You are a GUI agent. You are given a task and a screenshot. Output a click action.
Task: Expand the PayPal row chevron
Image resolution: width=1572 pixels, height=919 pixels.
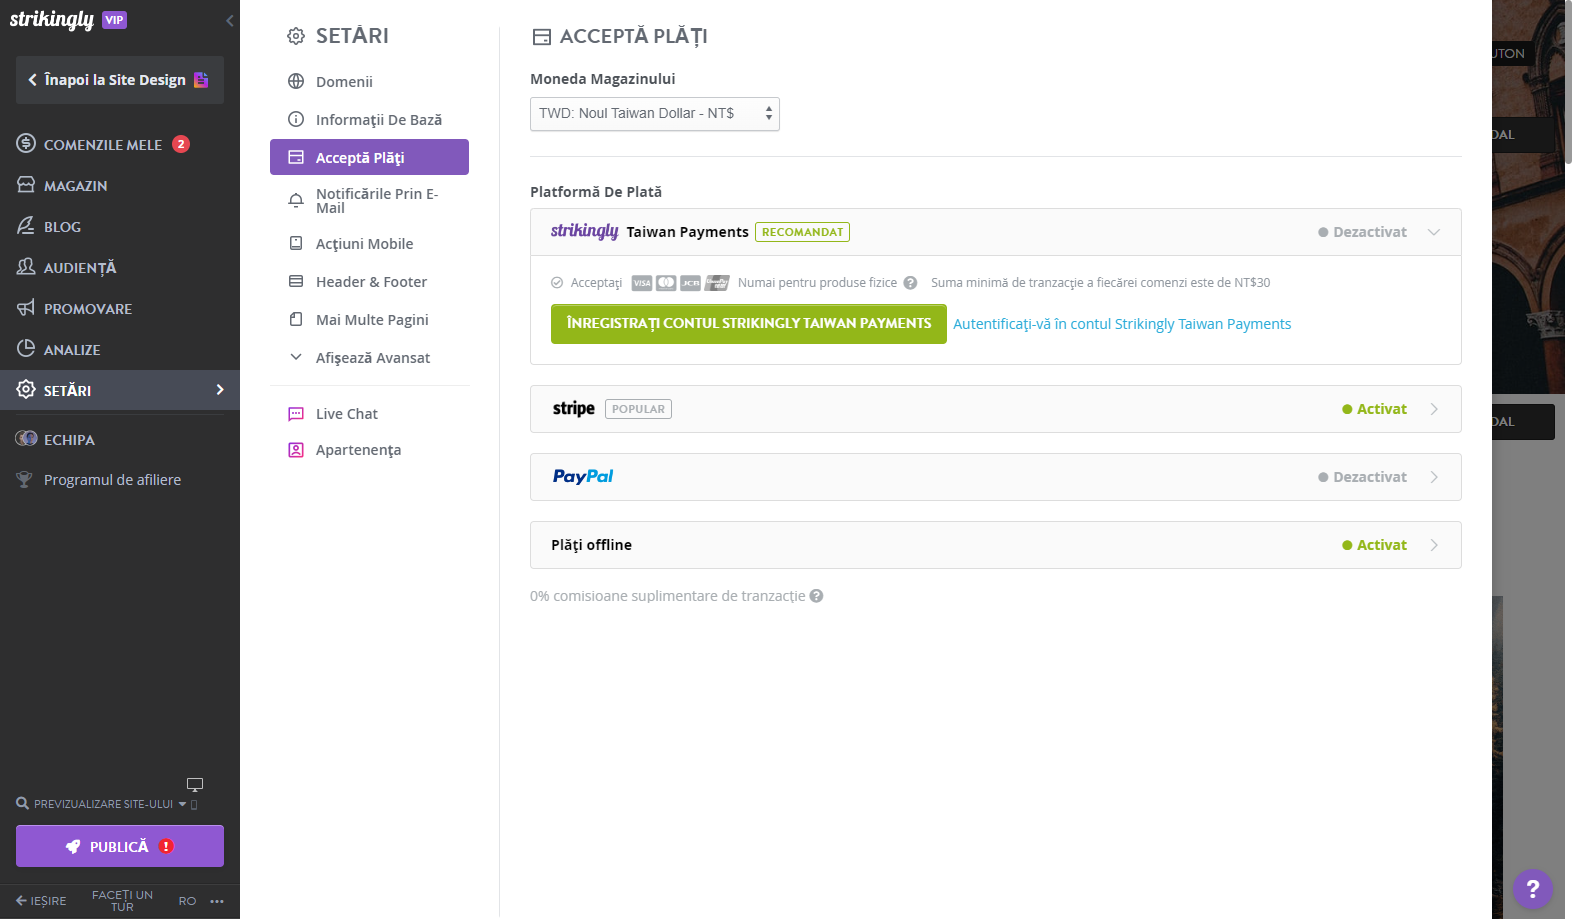click(x=1434, y=477)
